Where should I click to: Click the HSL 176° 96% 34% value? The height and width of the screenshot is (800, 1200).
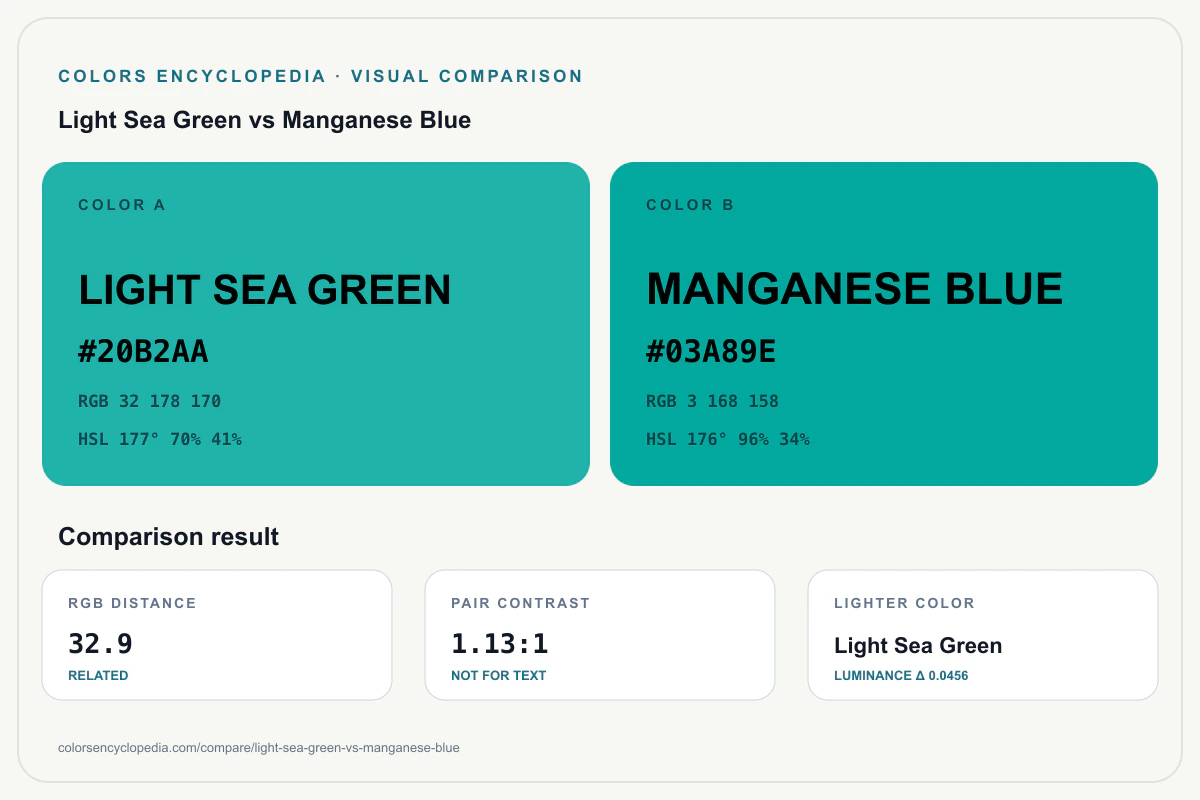coord(728,439)
